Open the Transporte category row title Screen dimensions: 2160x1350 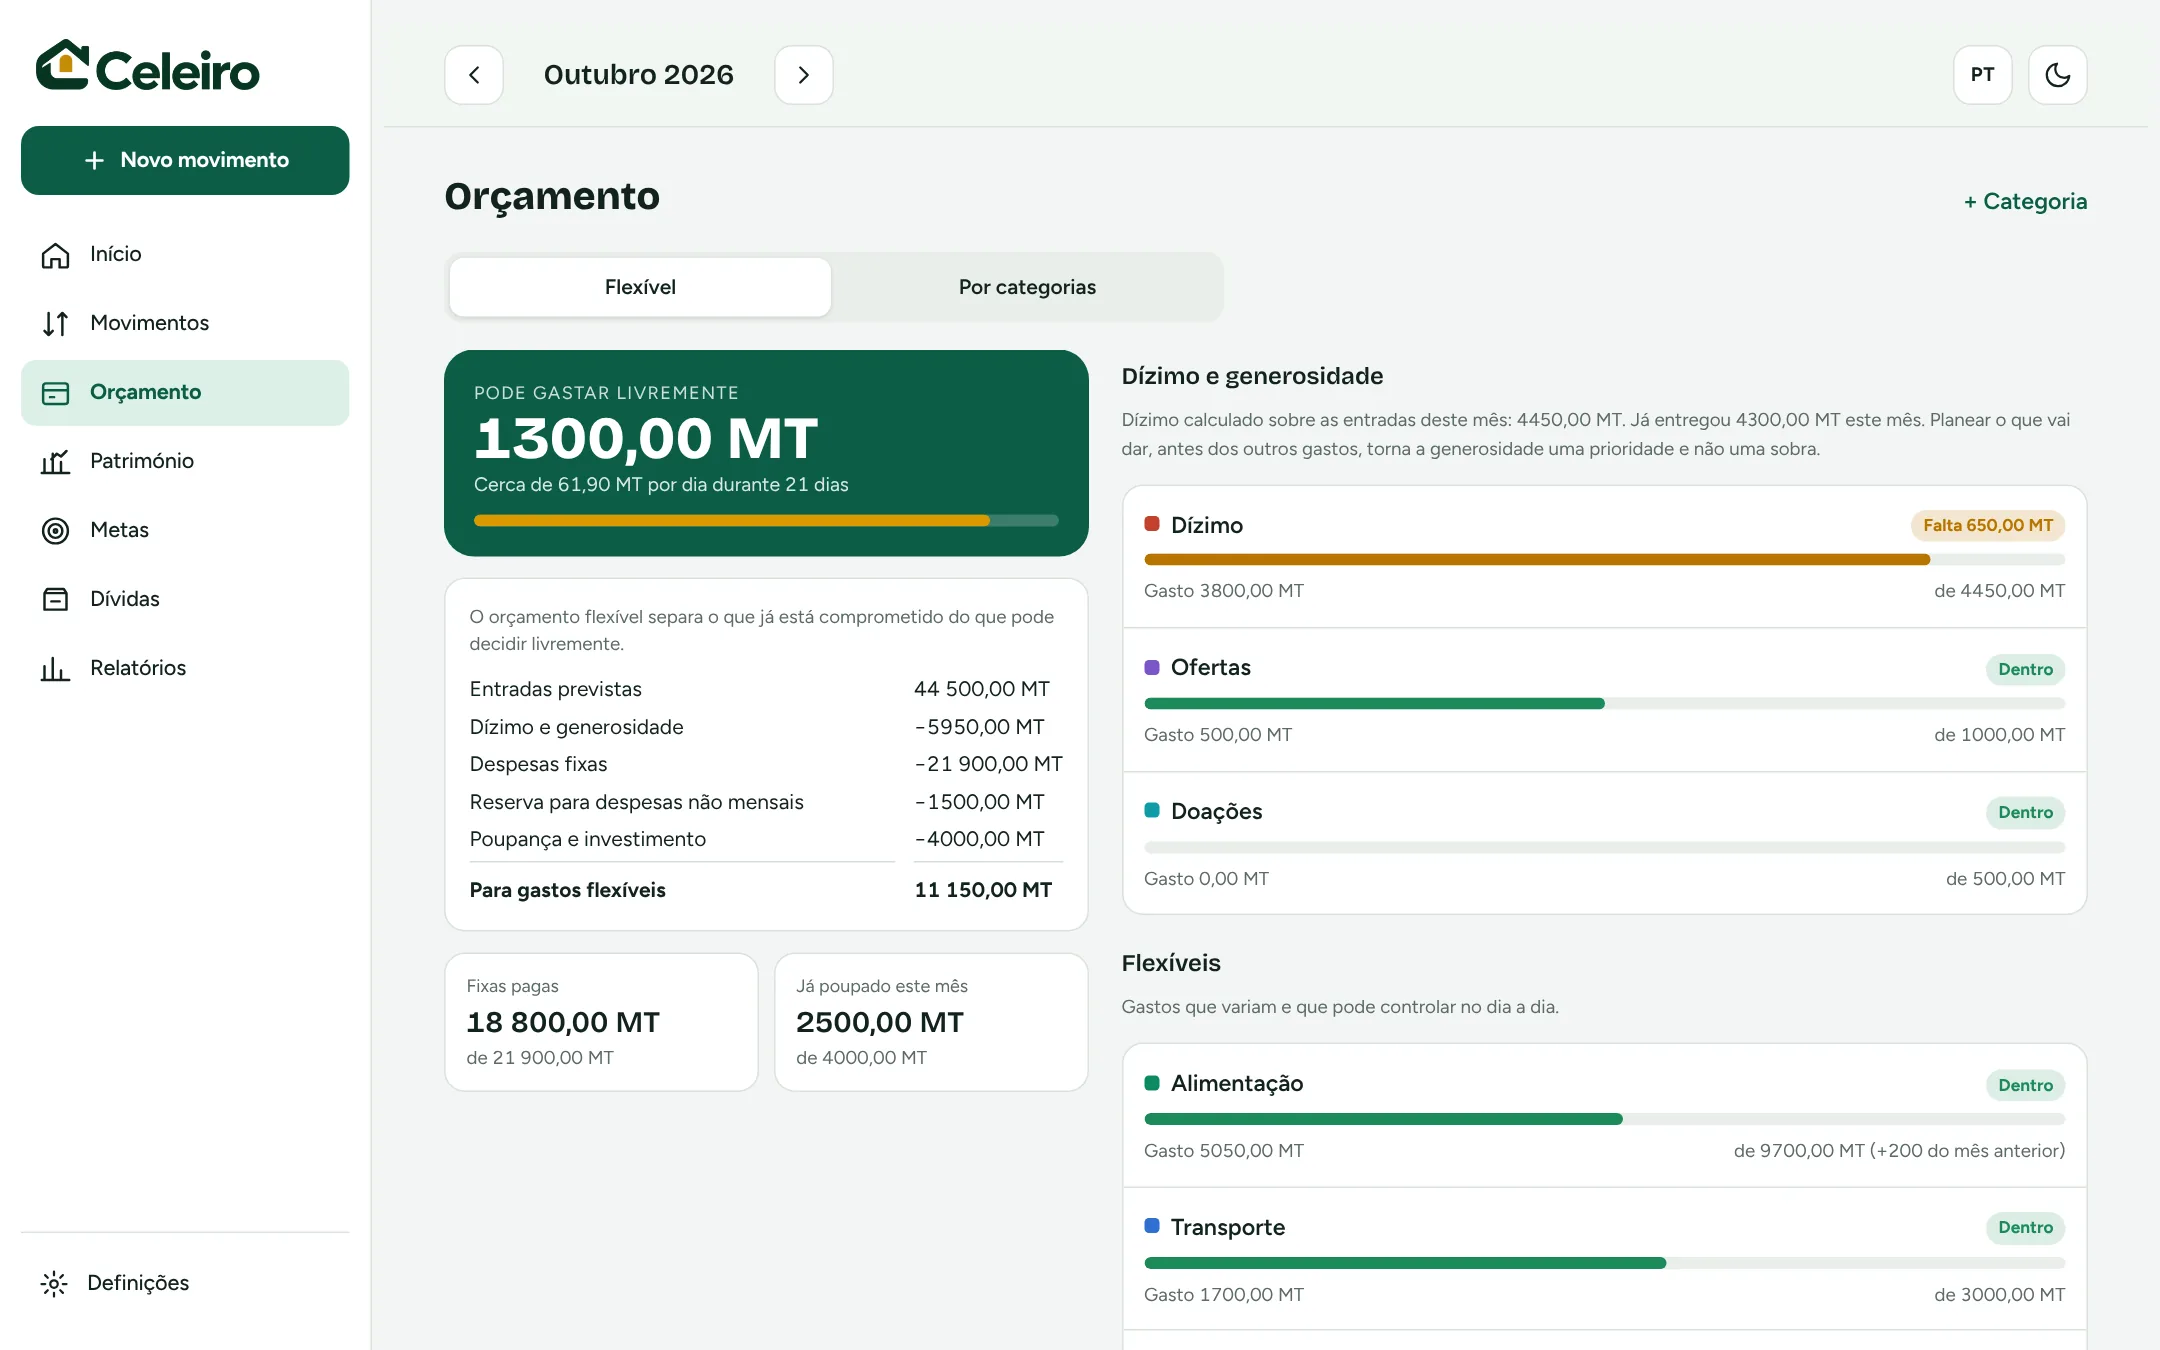(x=1228, y=1228)
